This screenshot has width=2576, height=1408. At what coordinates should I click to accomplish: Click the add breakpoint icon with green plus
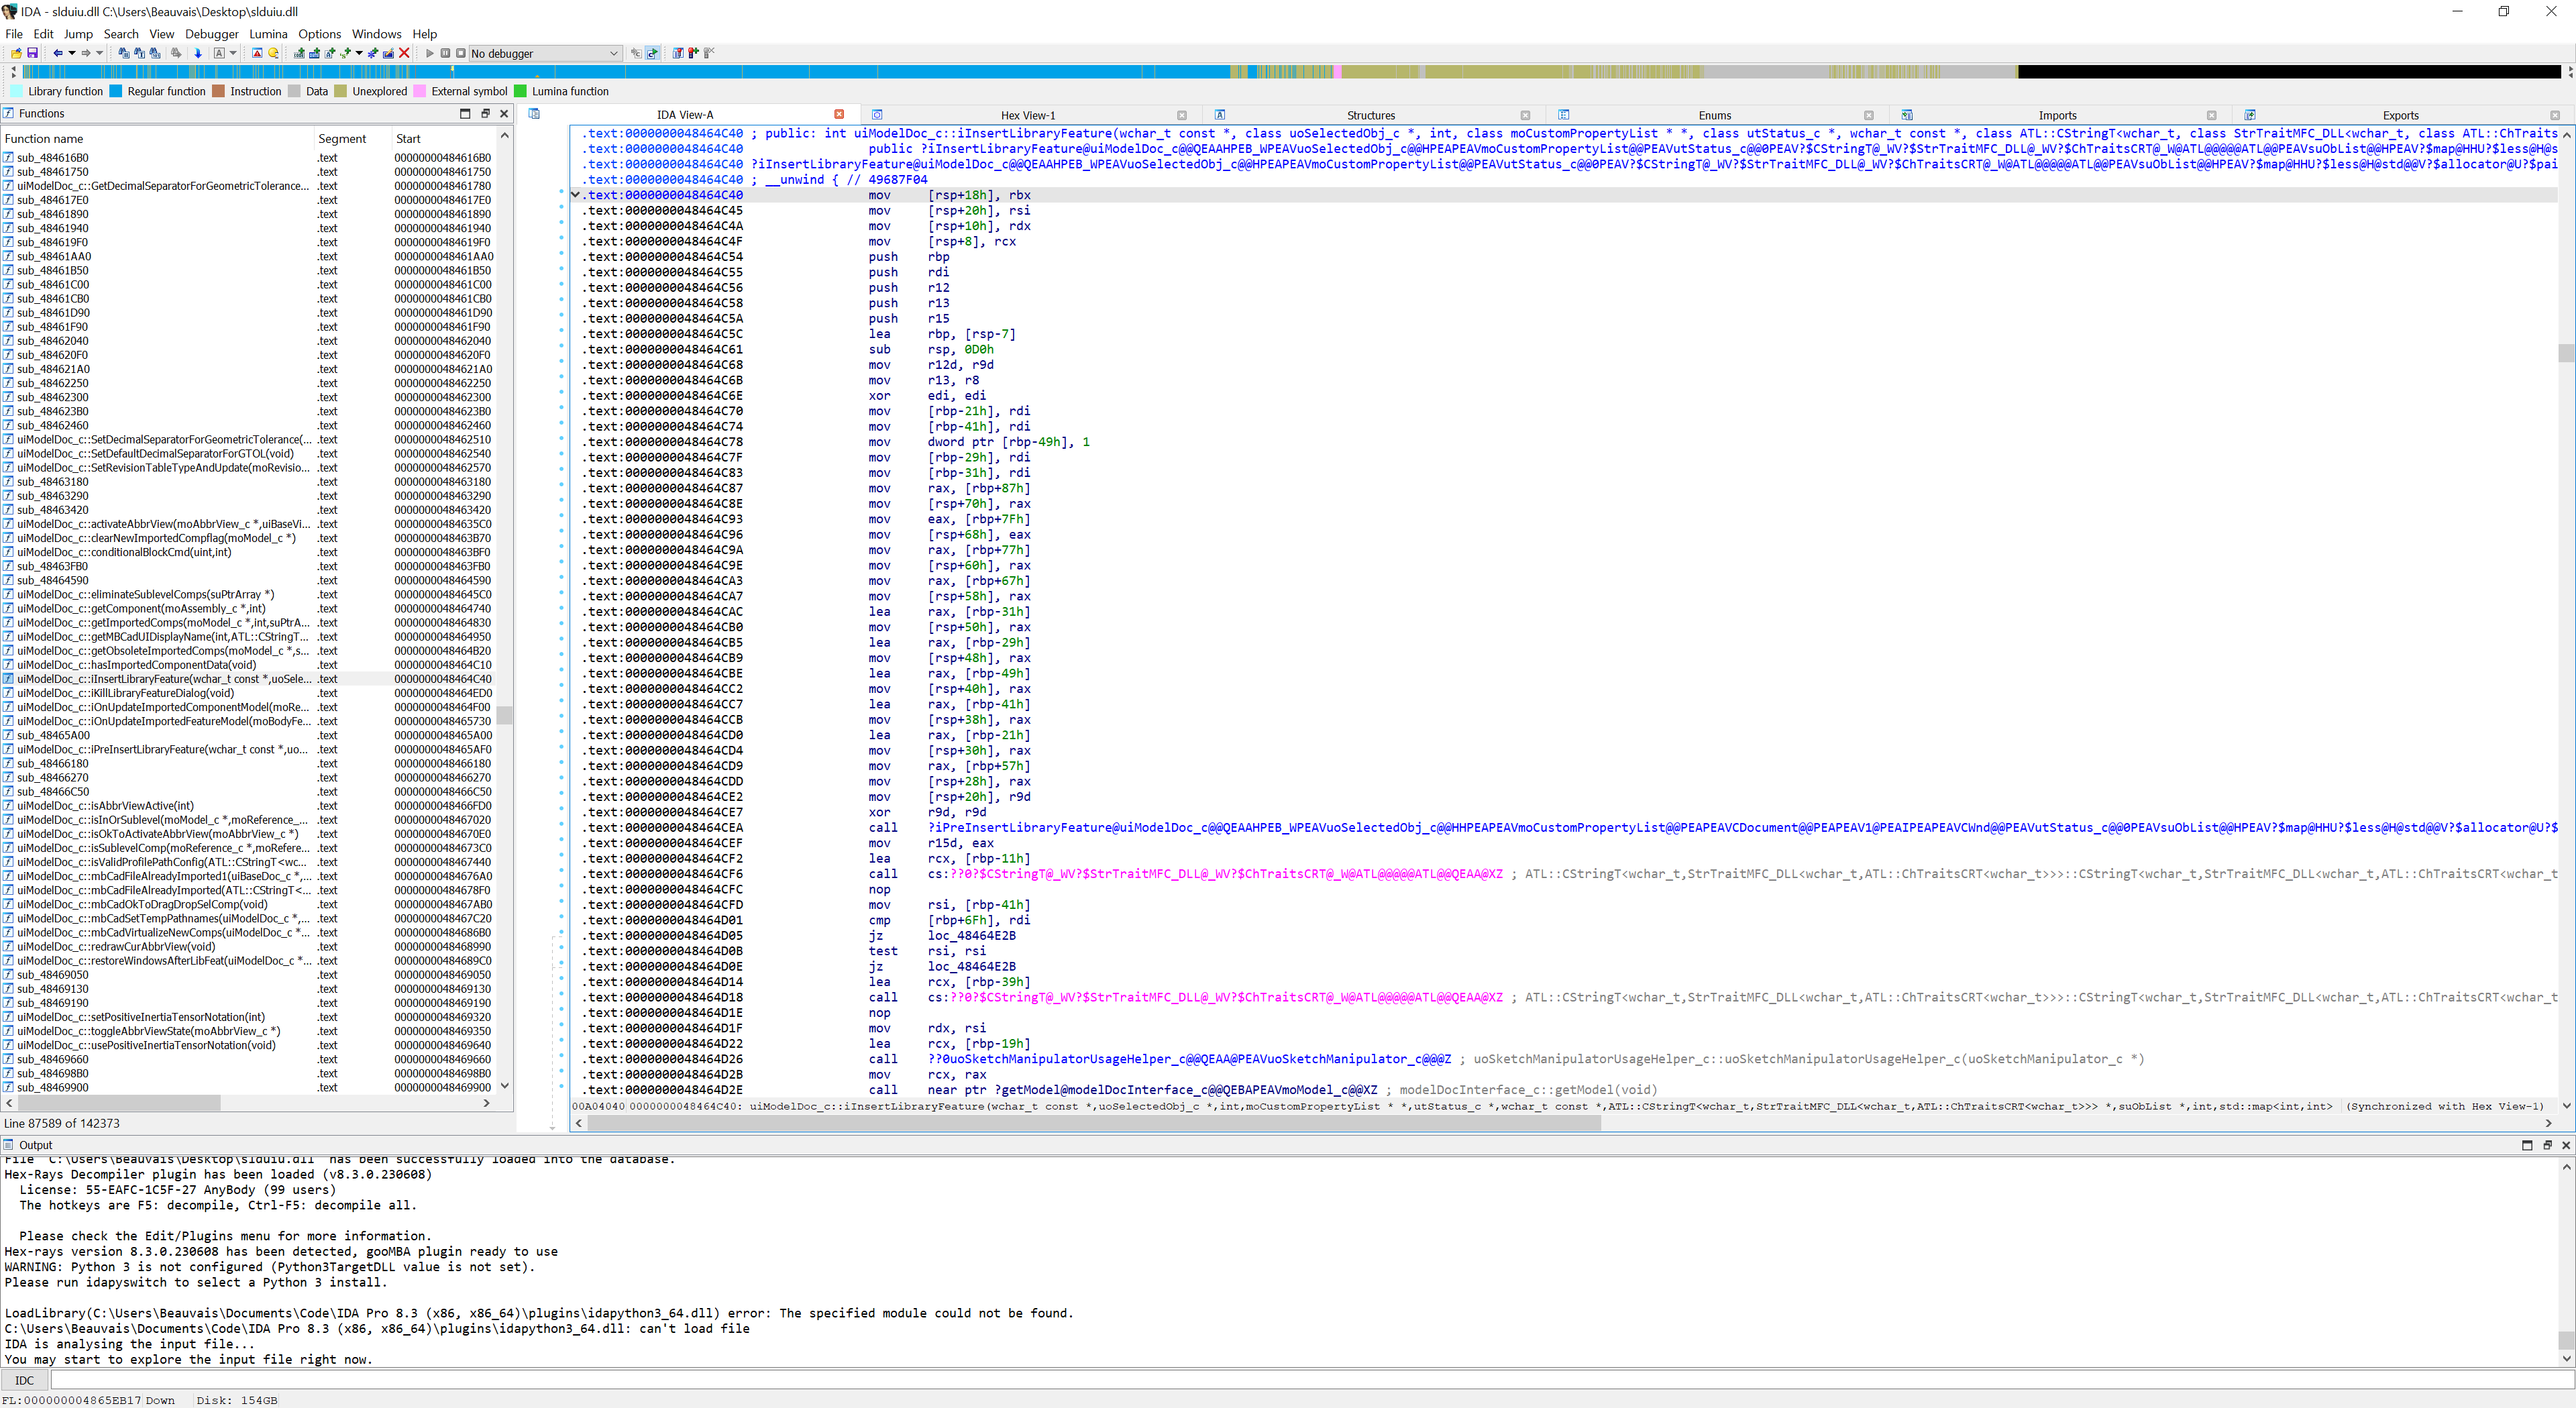(693, 53)
